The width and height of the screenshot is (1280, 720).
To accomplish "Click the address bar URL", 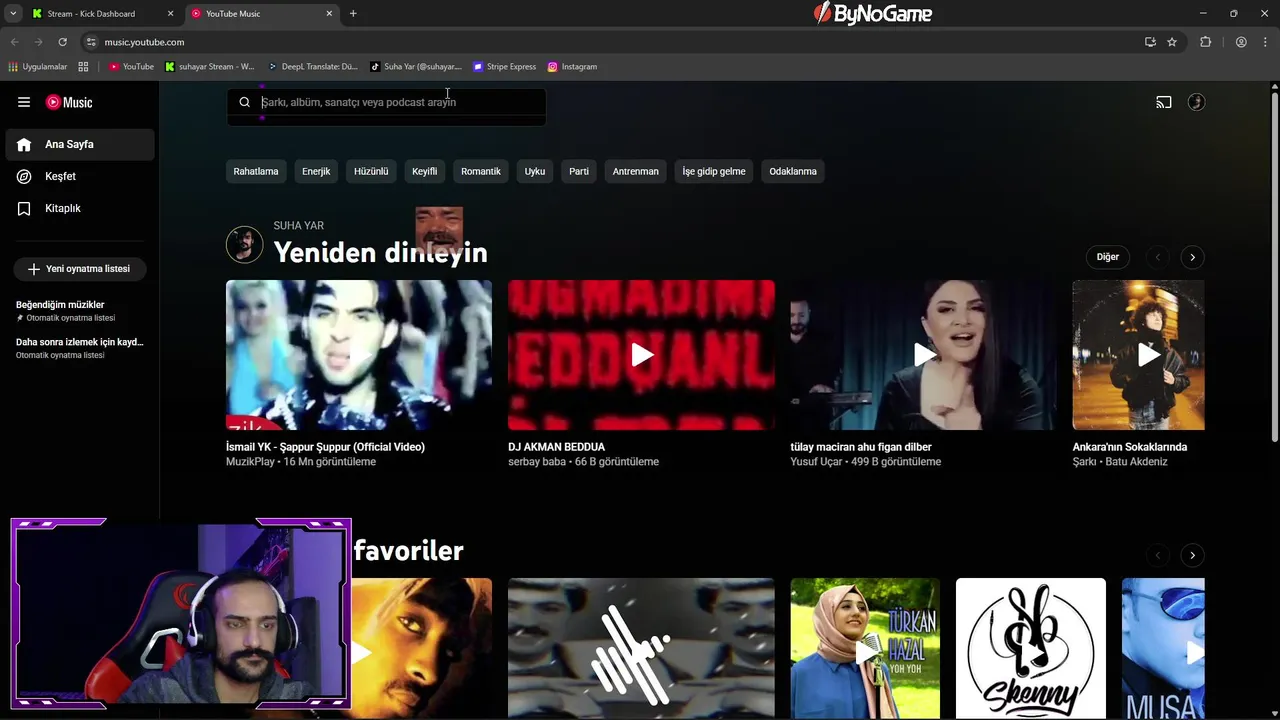I will (144, 42).
